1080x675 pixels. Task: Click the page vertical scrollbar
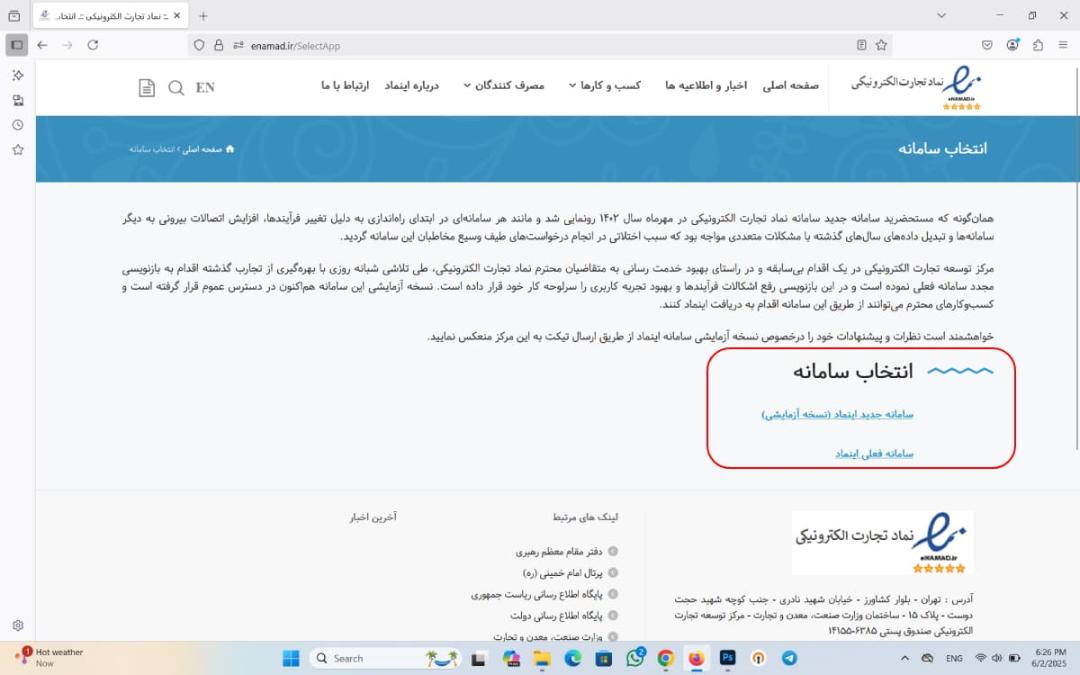[x=1076, y=258]
